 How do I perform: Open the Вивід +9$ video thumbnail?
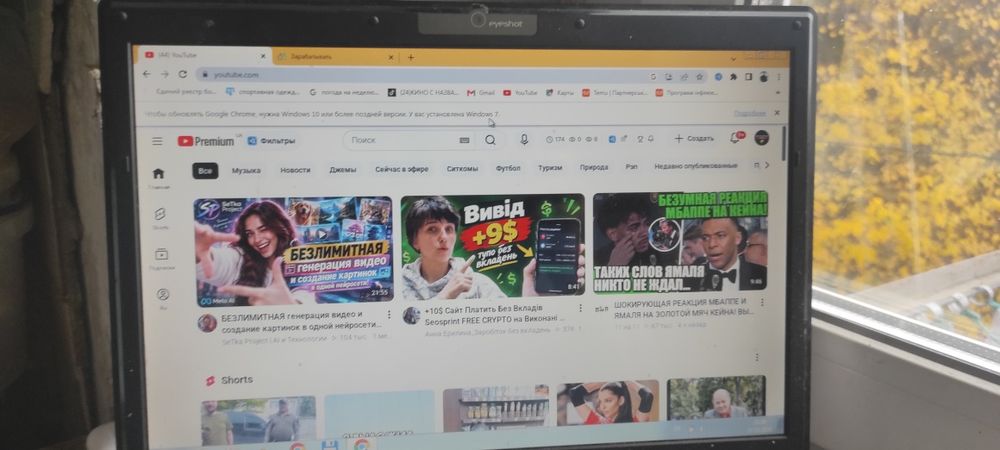tap(493, 246)
